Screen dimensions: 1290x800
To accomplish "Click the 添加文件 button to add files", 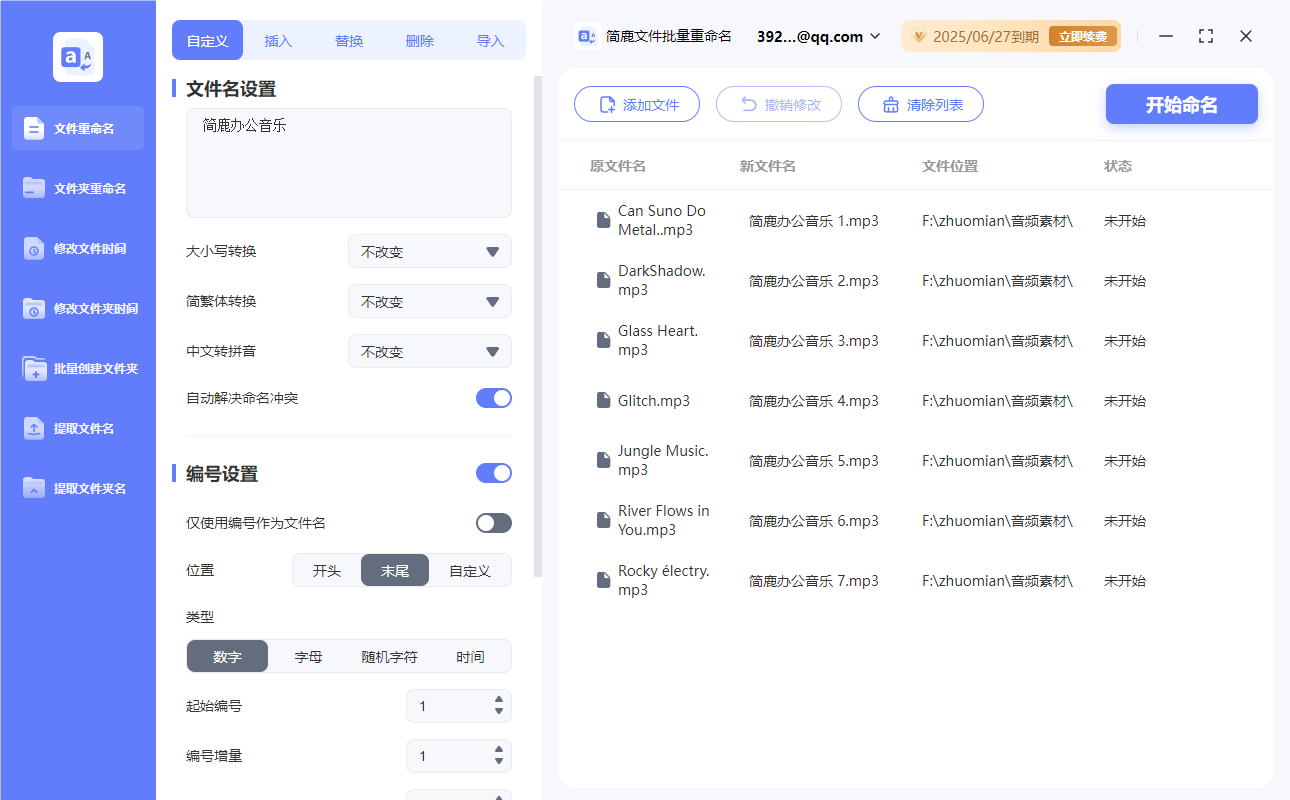I will pyautogui.click(x=637, y=104).
